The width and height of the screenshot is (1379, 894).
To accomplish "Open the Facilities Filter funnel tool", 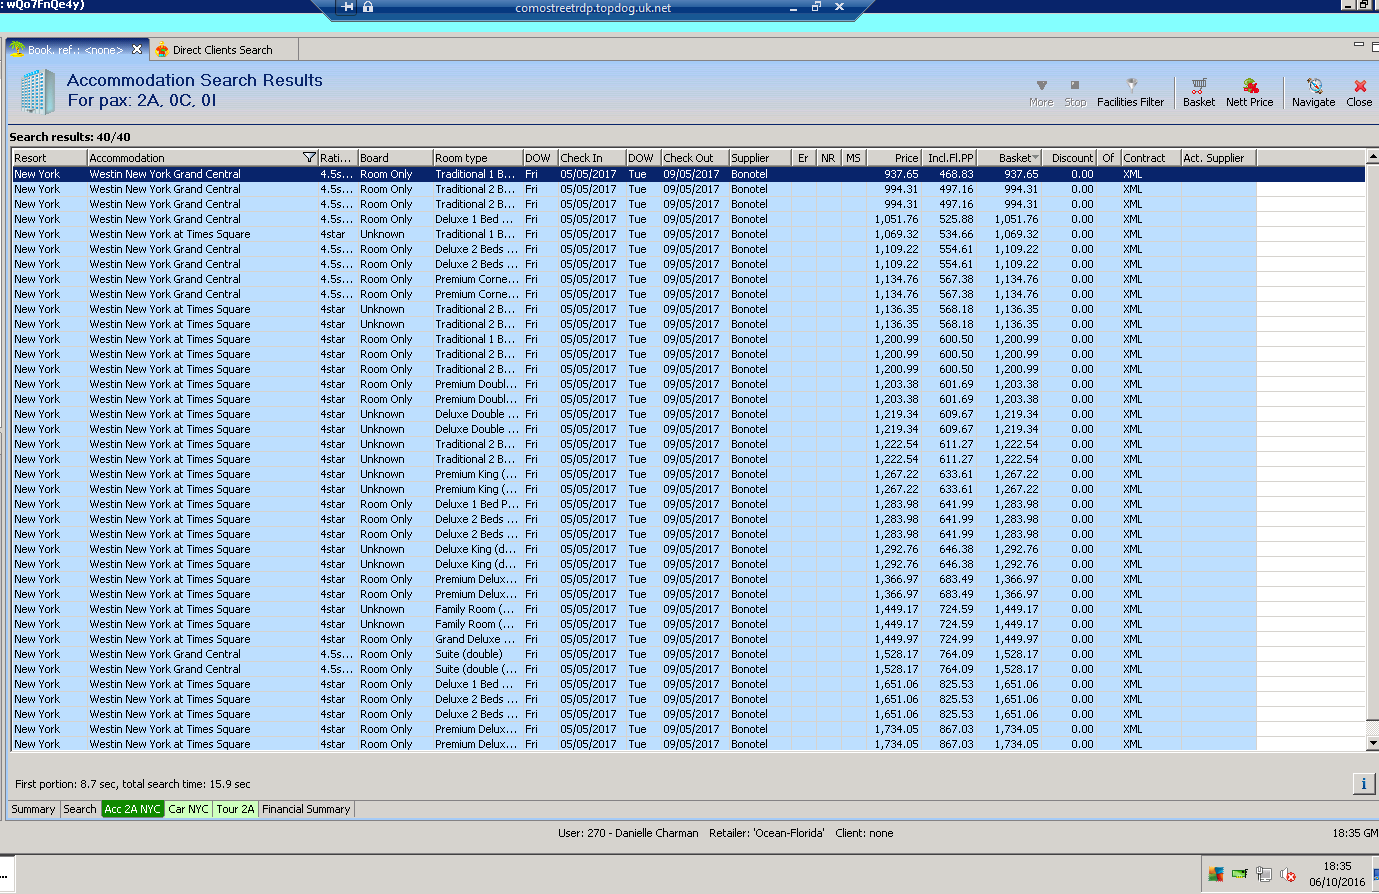I will click(x=1130, y=93).
